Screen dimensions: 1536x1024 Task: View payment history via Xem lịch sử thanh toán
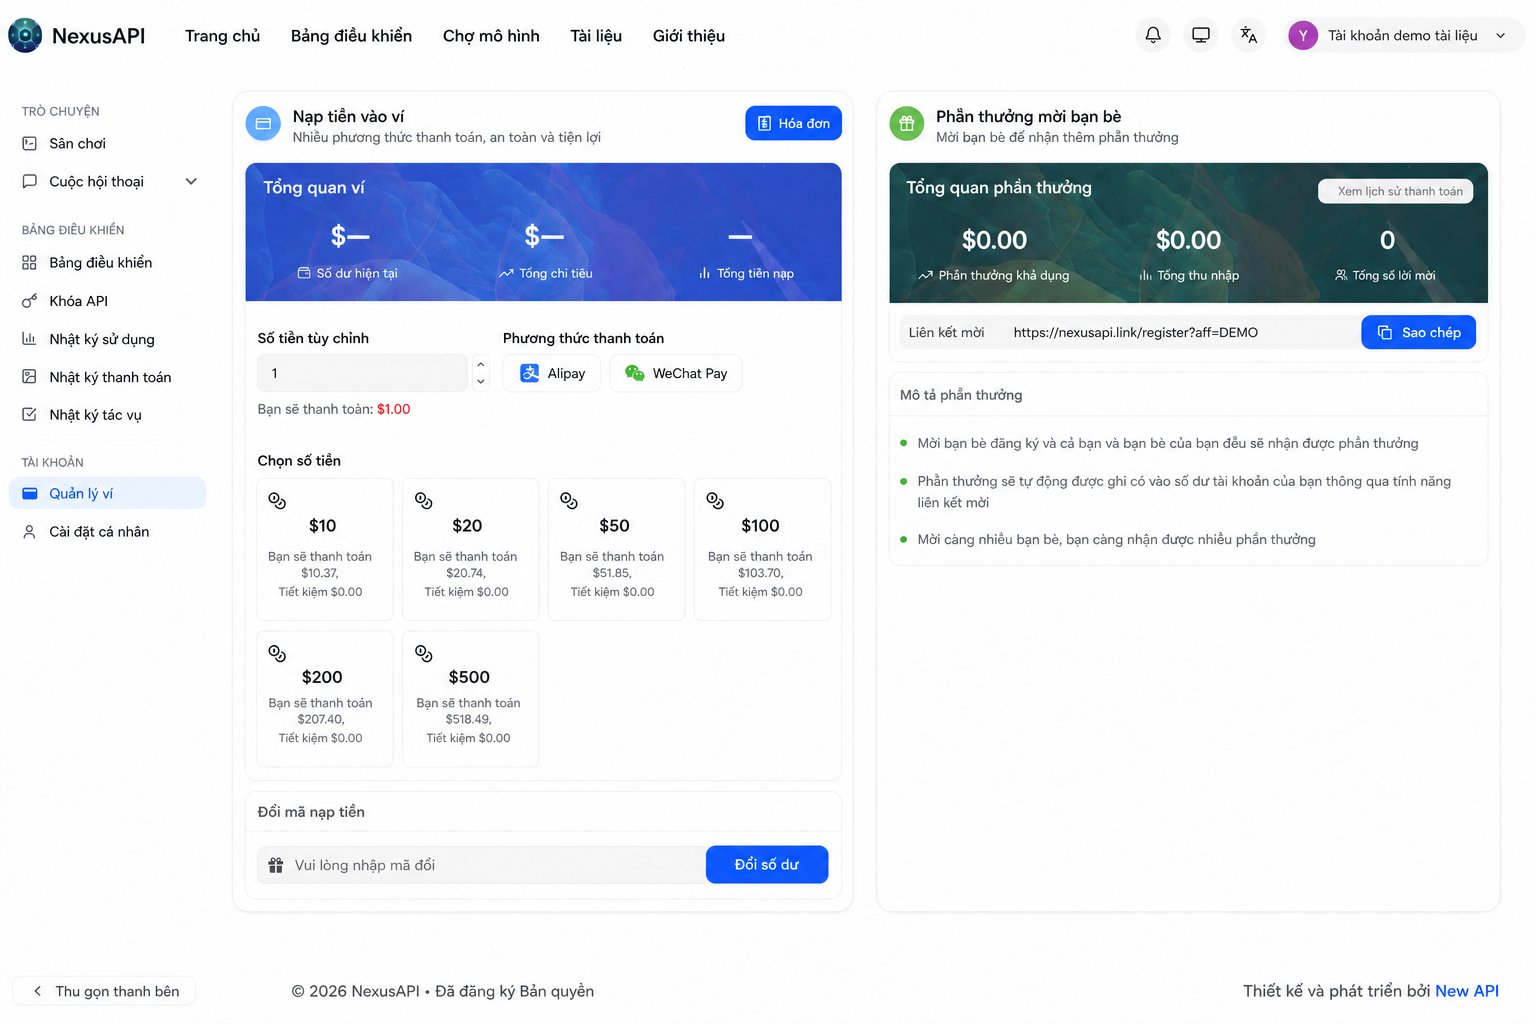pyautogui.click(x=1396, y=191)
